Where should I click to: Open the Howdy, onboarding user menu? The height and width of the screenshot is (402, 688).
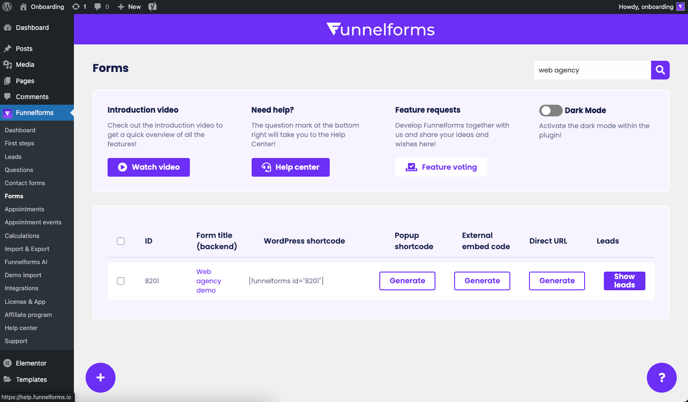click(x=645, y=7)
